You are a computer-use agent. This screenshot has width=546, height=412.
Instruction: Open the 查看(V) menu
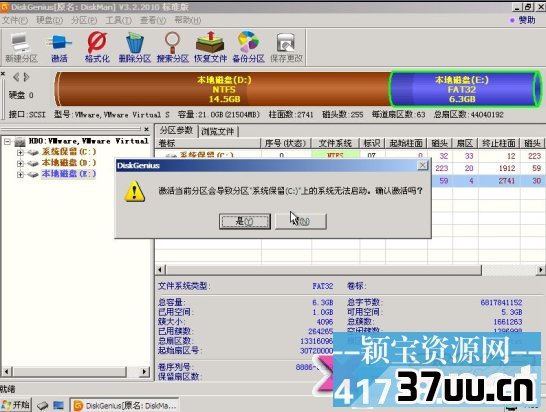point(153,20)
